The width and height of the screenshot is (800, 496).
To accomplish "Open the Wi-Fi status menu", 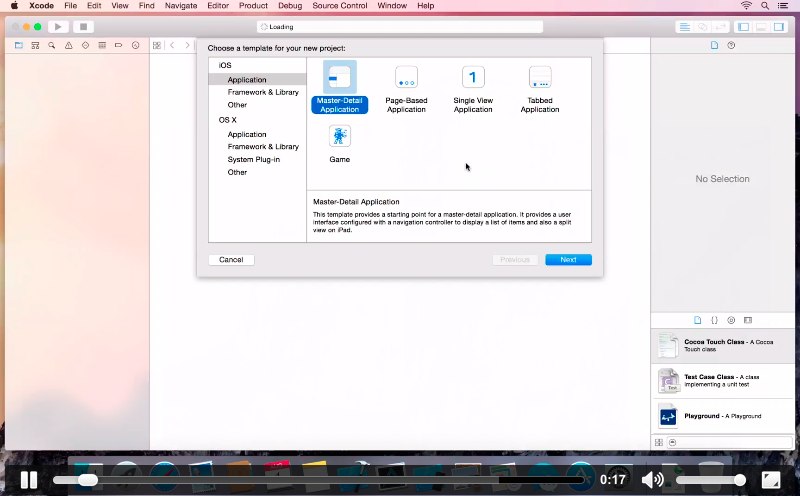I will (746, 6).
